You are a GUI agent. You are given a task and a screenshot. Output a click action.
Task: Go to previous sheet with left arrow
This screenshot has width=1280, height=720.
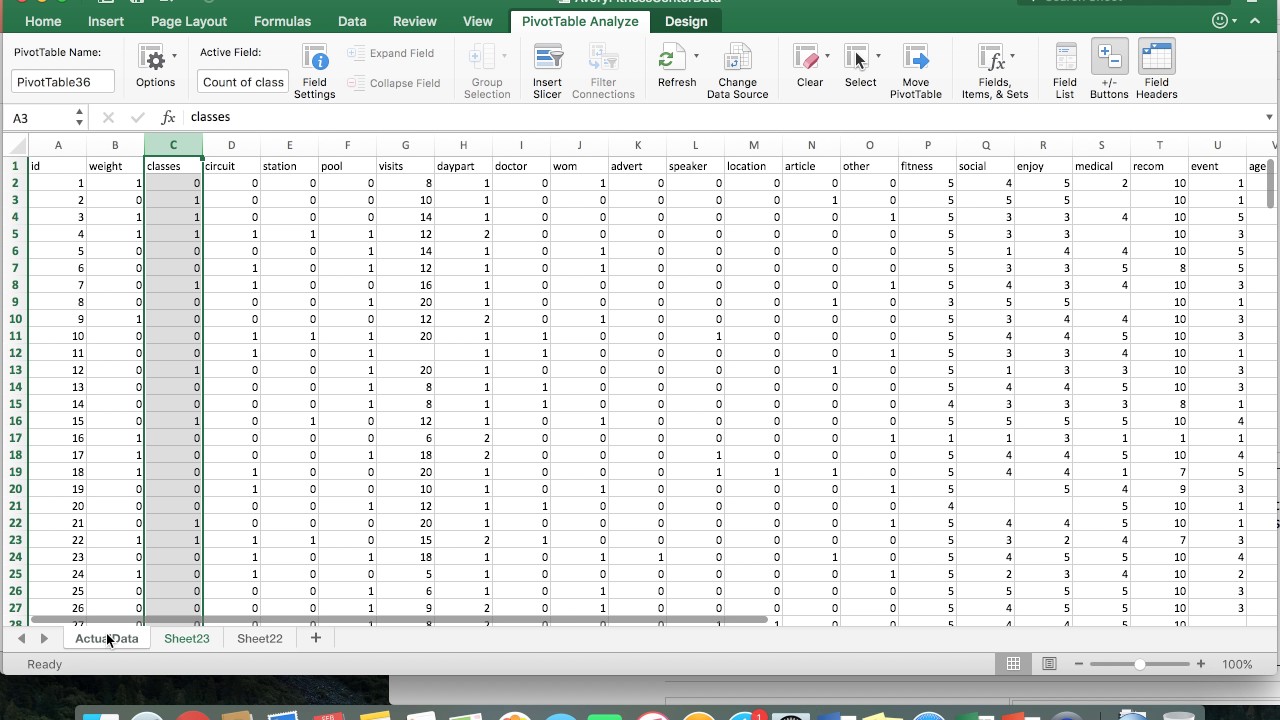point(21,638)
